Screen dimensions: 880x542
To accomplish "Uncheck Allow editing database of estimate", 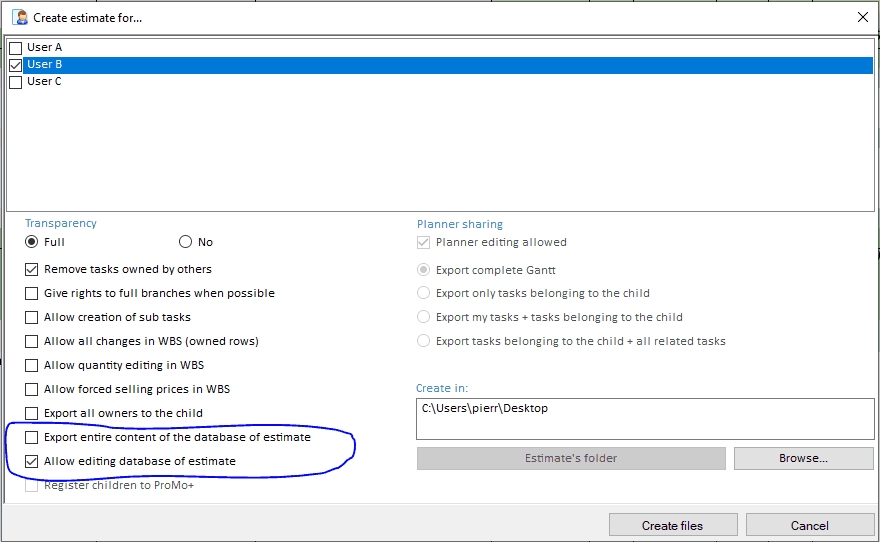I will (x=32, y=462).
